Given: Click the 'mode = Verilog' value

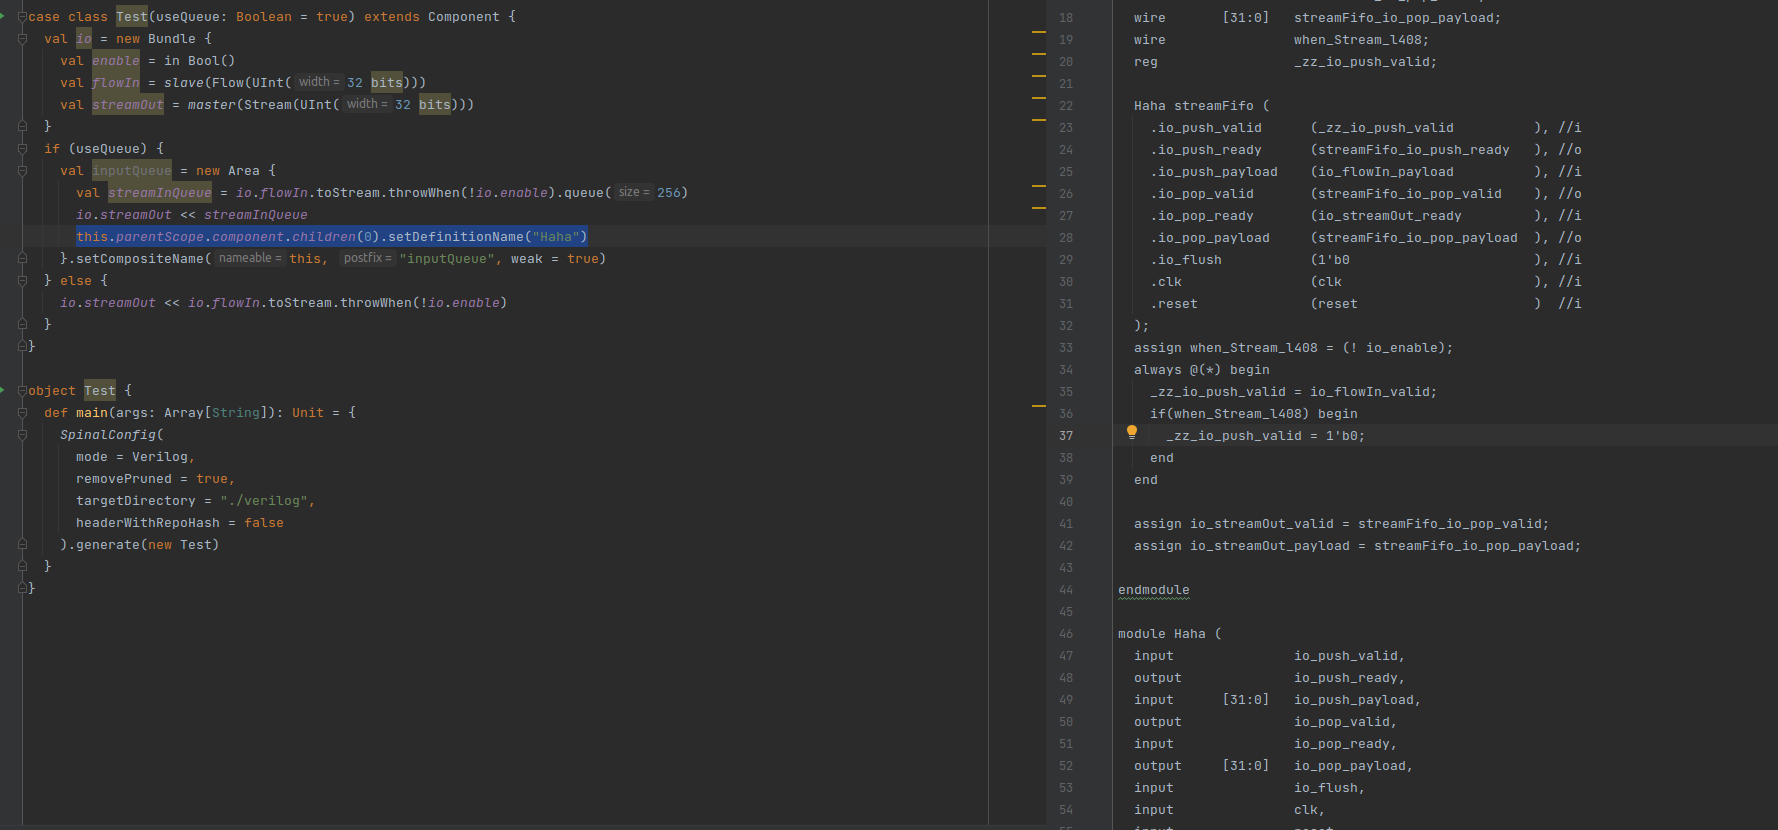Looking at the screenshot, I should point(160,457).
